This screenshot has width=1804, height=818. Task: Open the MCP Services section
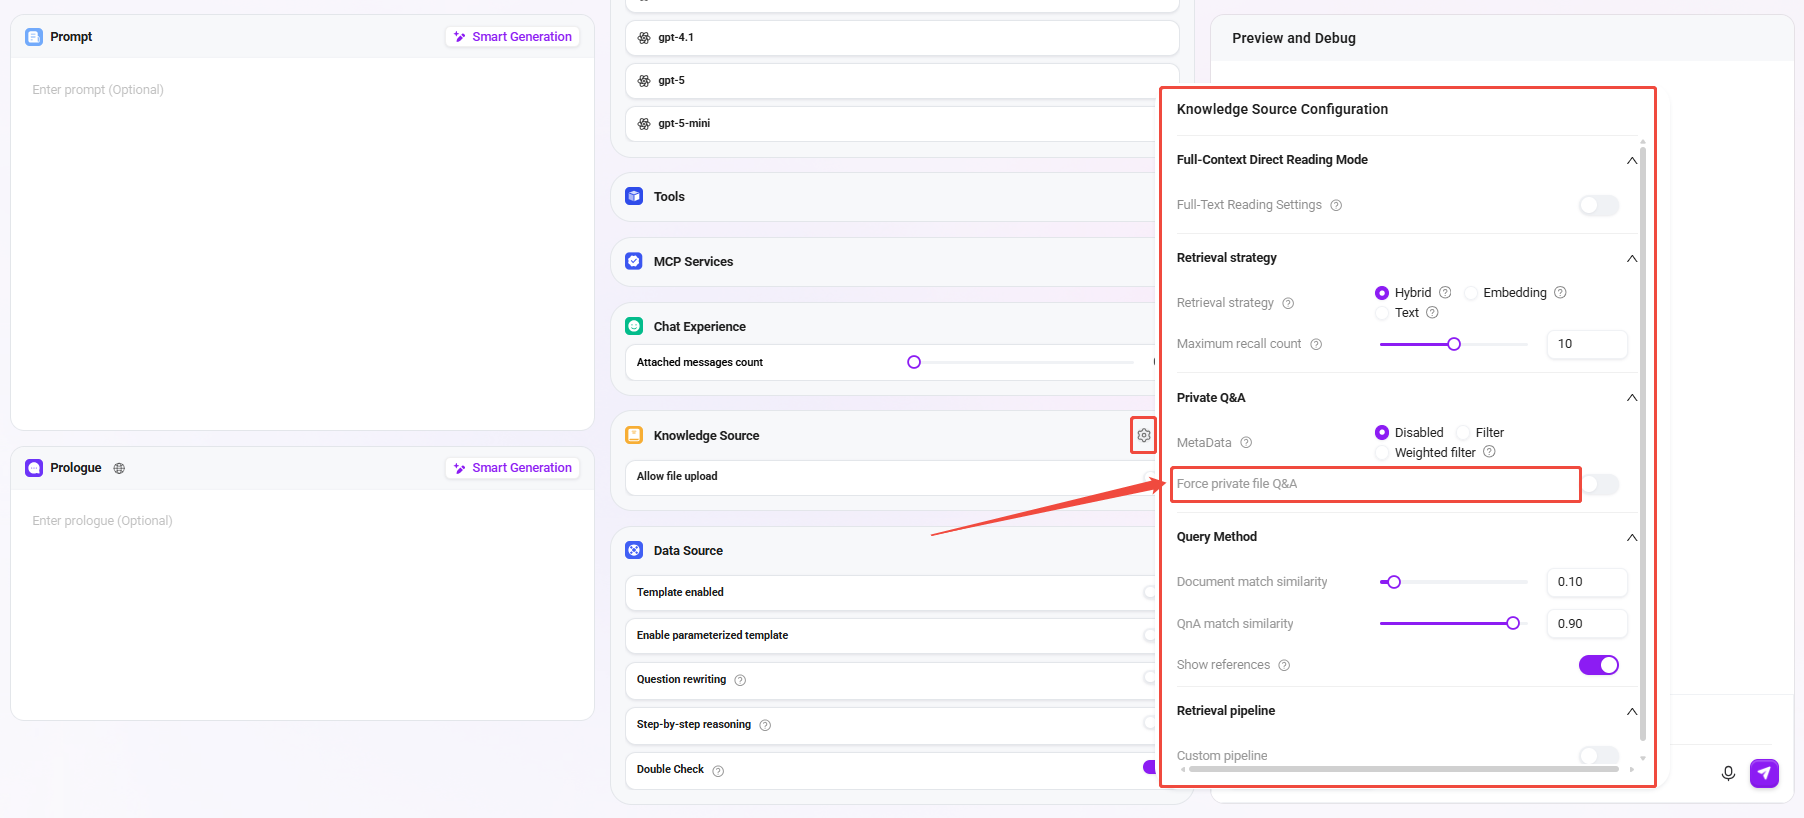coord(884,262)
